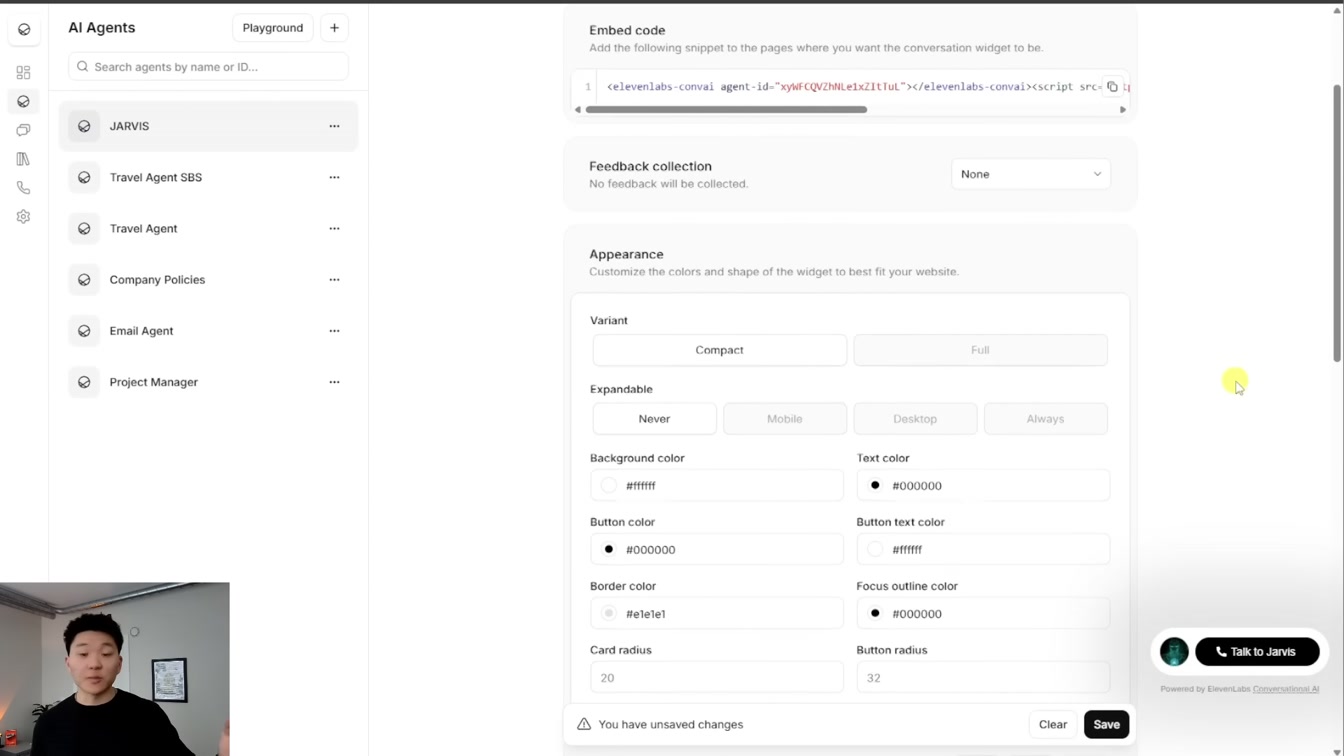Click the Button radius input field

tap(983, 678)
